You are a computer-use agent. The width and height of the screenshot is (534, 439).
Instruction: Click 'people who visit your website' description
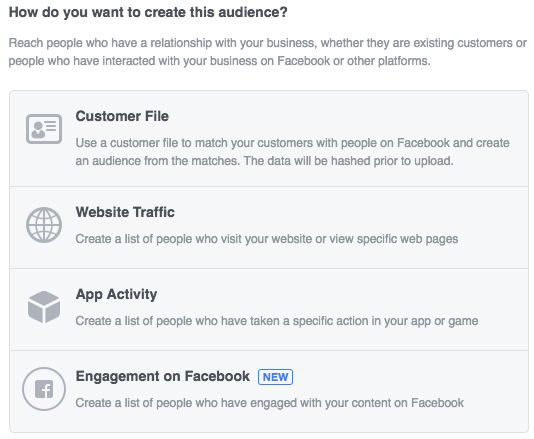[234, 239]
